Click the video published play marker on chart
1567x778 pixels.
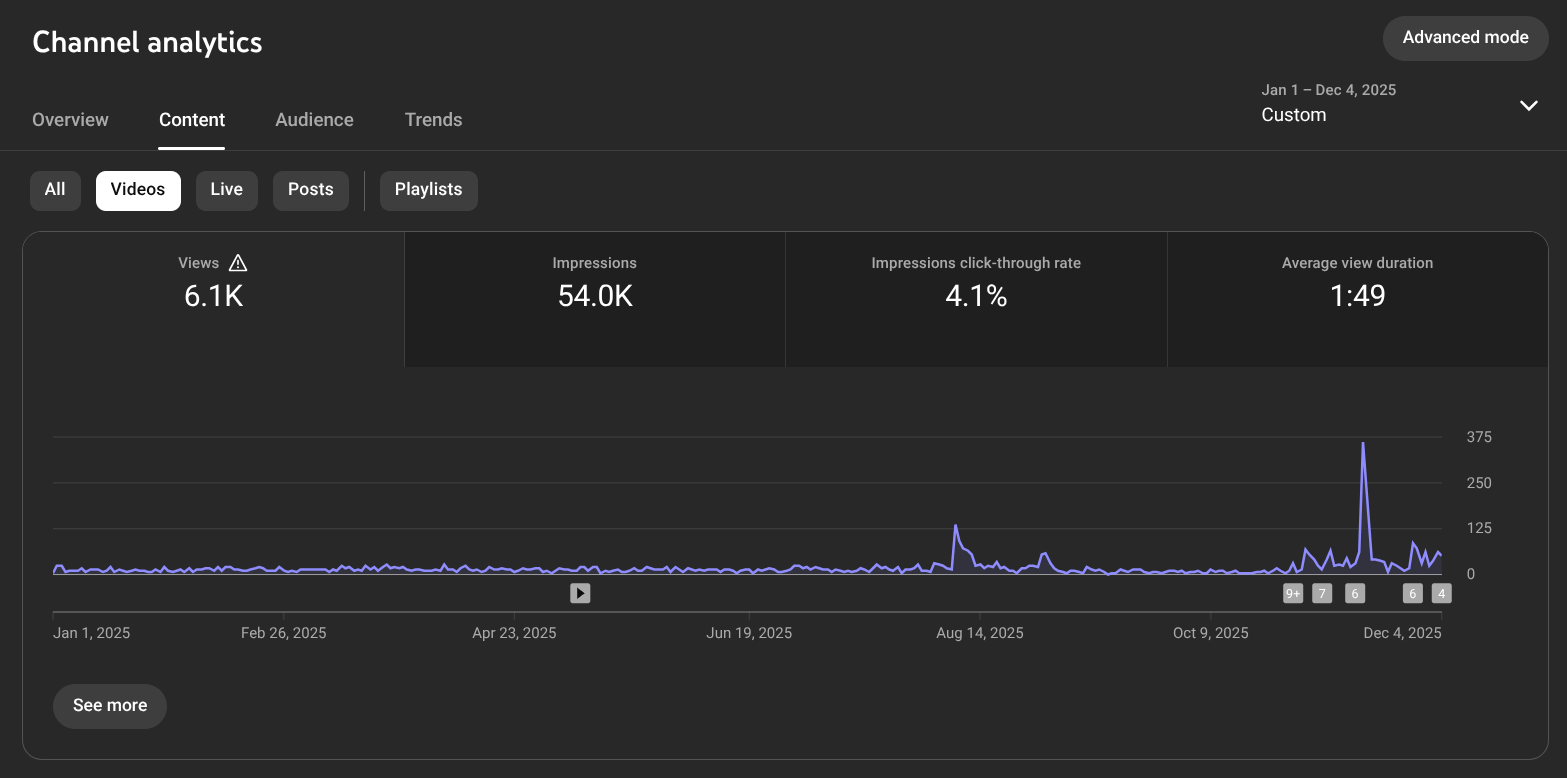point(580,593)
